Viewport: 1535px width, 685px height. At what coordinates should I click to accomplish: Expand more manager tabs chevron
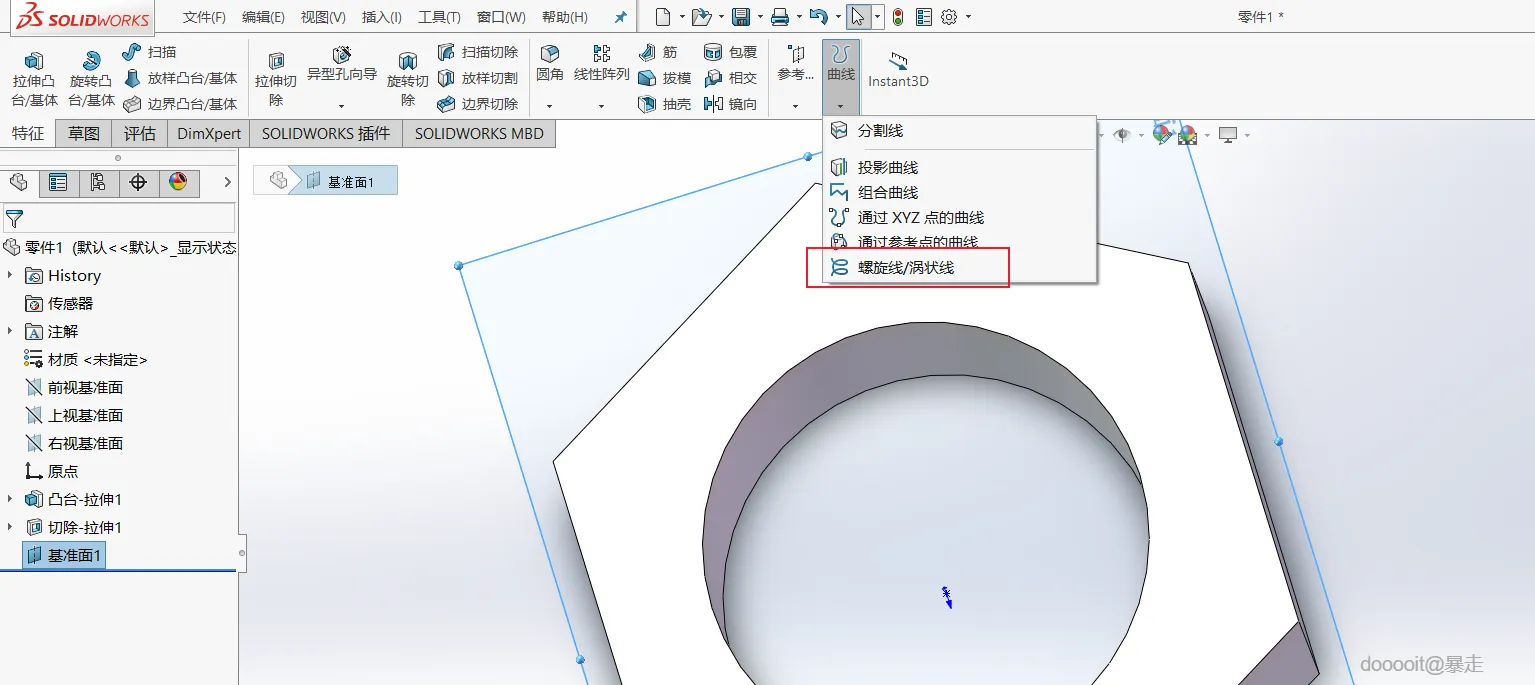pos(227,182)
